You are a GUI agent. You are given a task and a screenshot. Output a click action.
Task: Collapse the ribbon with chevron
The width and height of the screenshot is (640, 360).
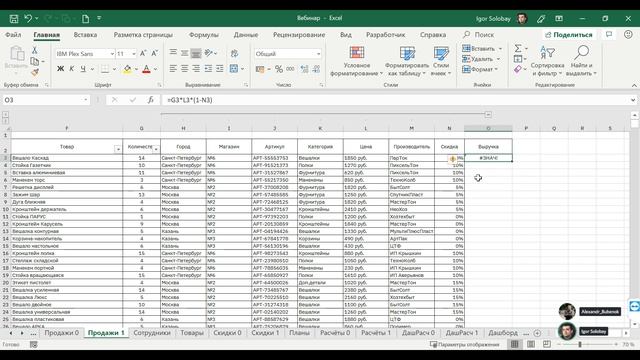pyautogui.click(x=634, y=85)
